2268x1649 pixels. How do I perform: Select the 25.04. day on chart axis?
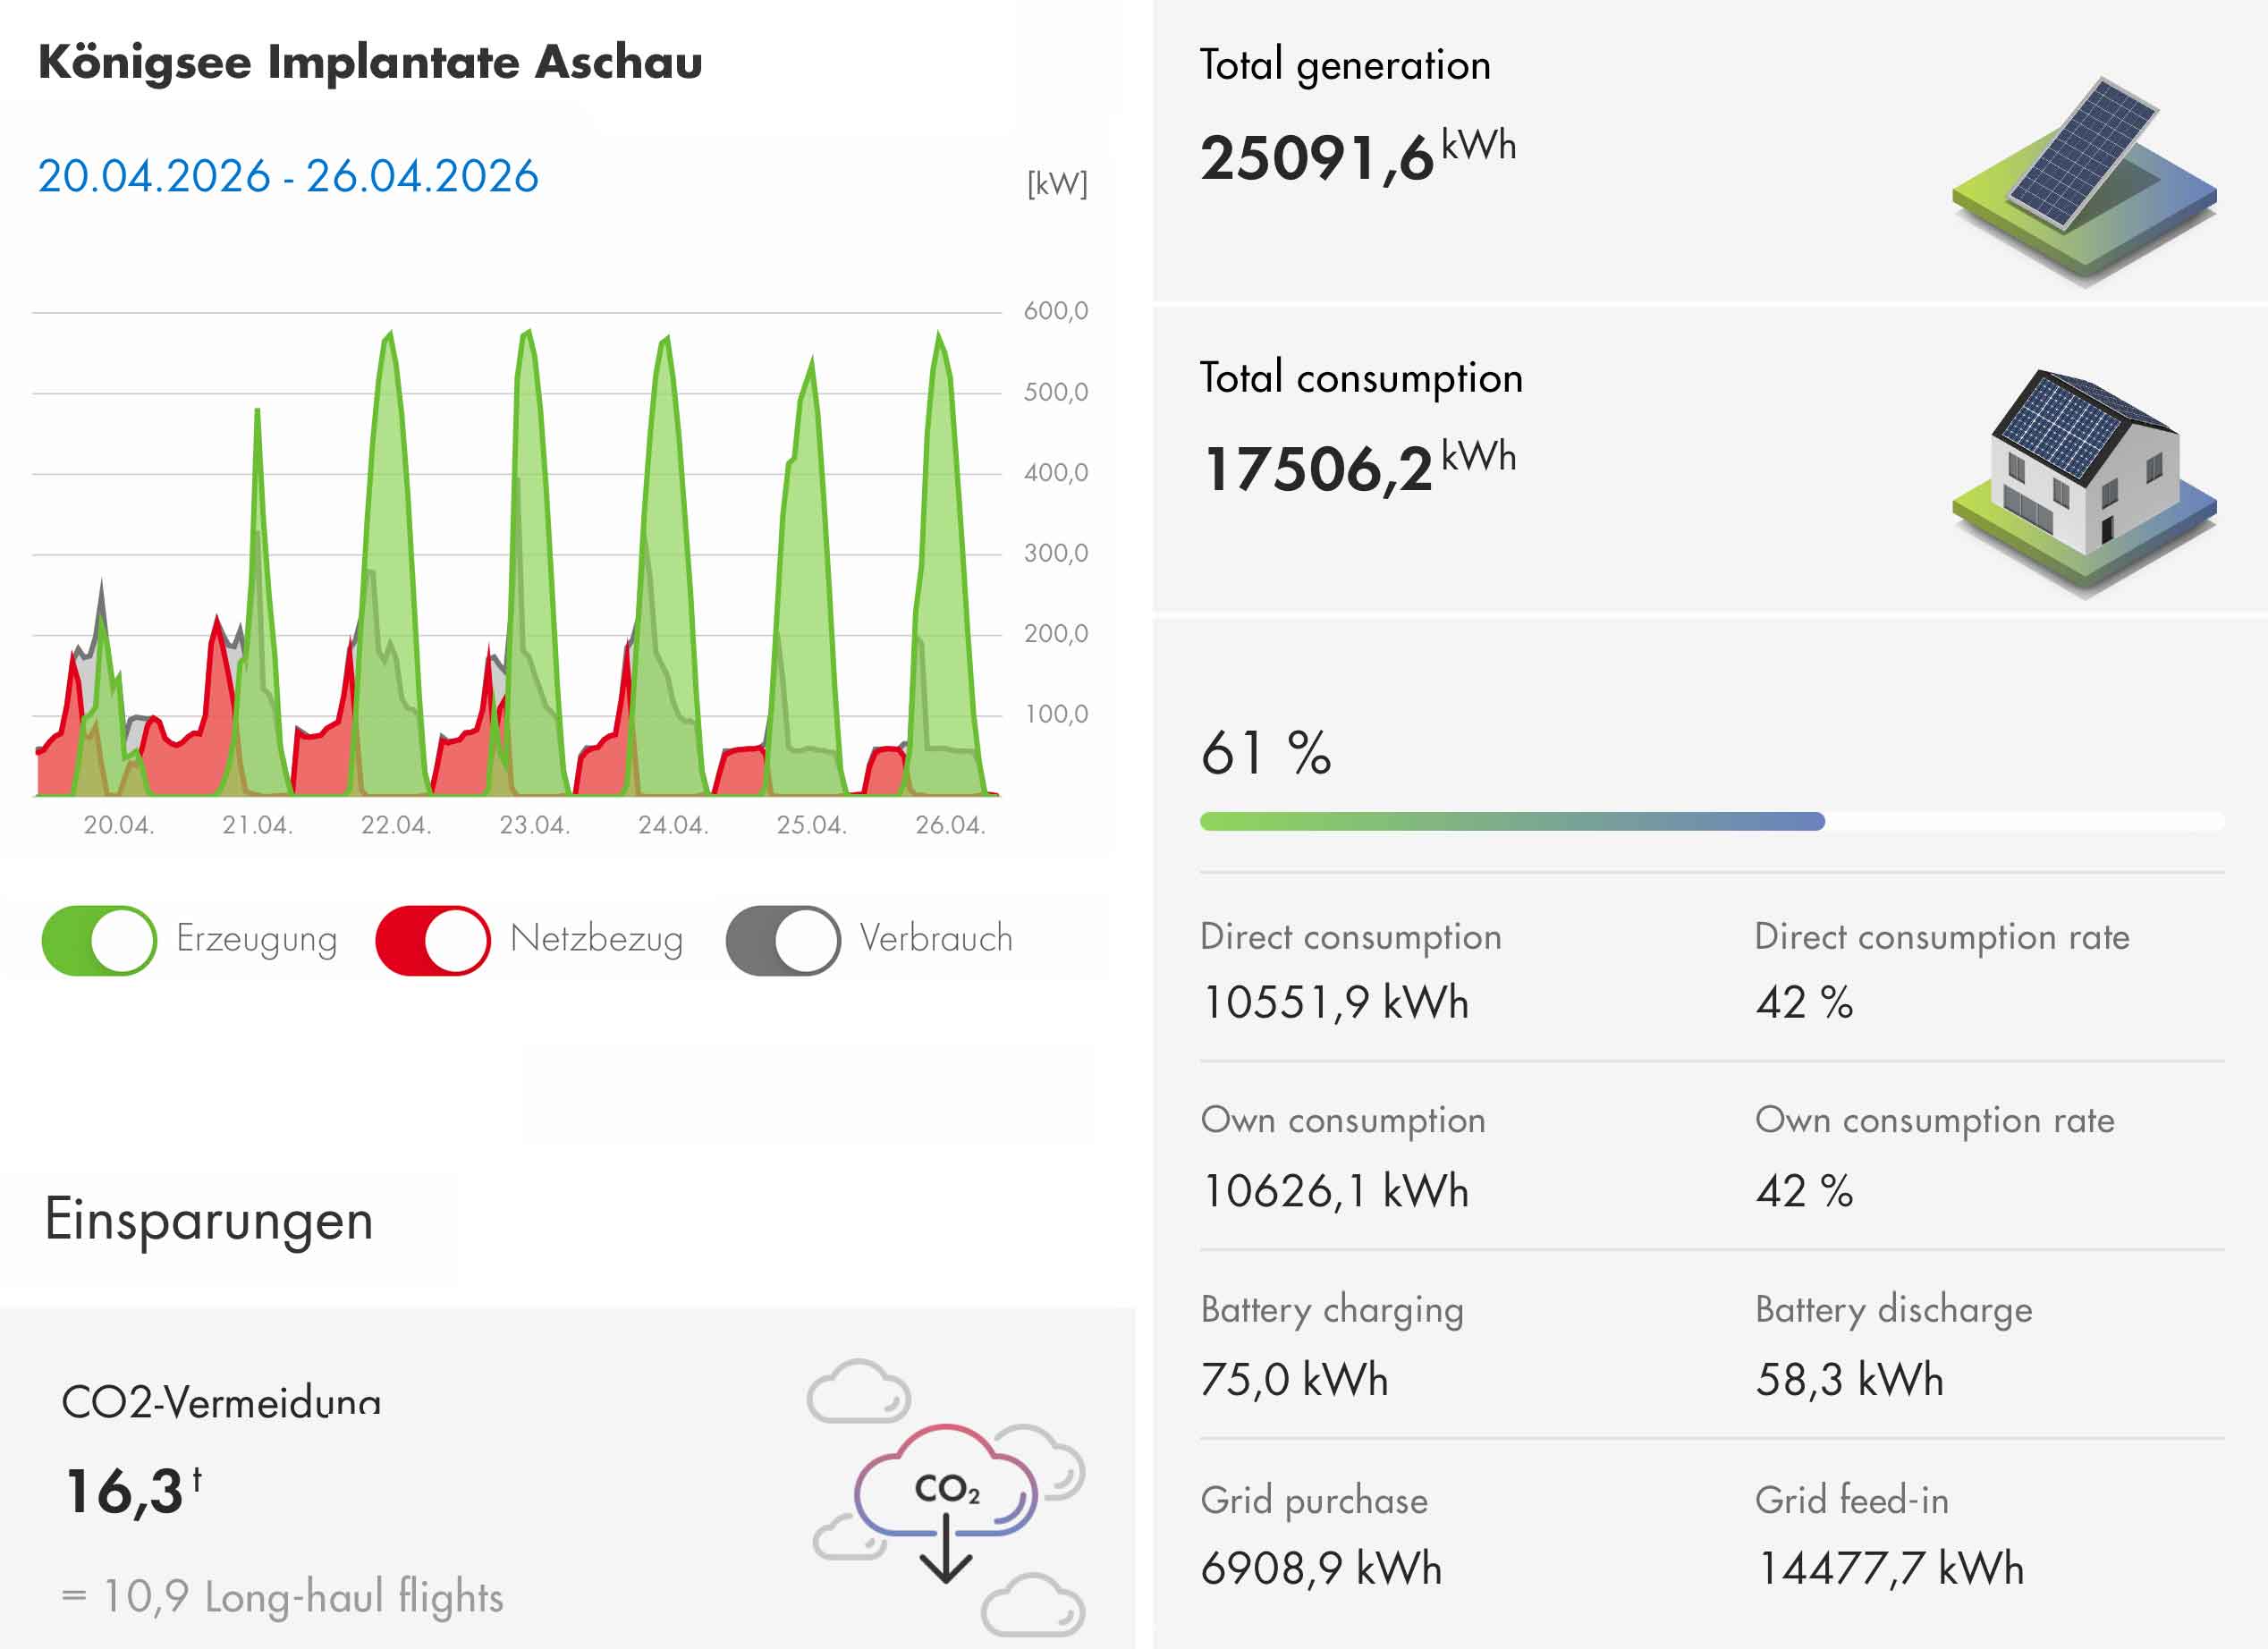click(812, 825)
